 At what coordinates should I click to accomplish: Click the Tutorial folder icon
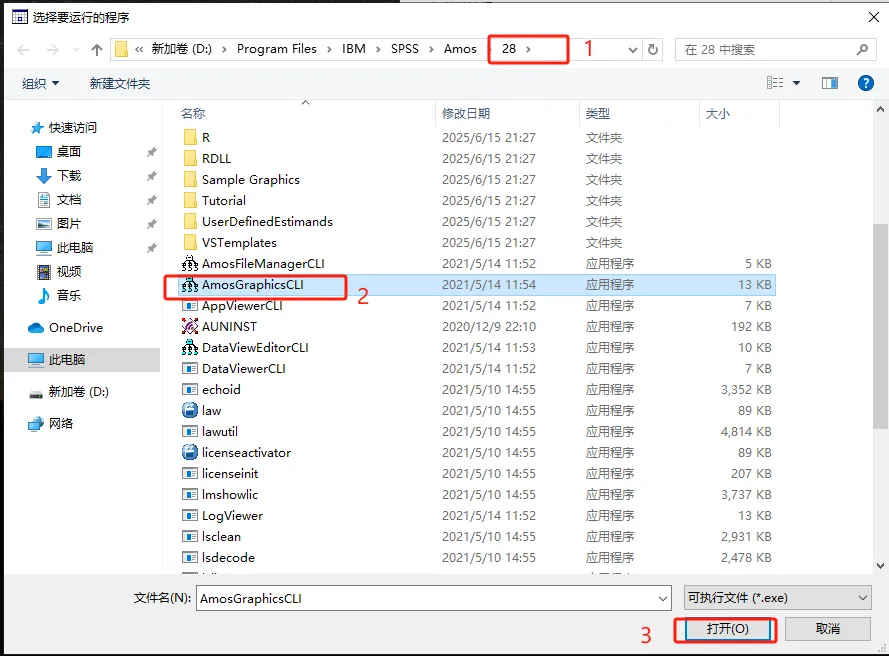click(190, 200)
